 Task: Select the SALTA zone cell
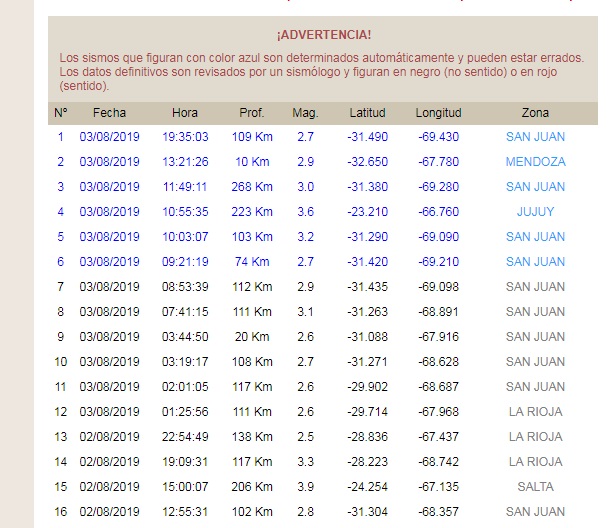point(535,487)
